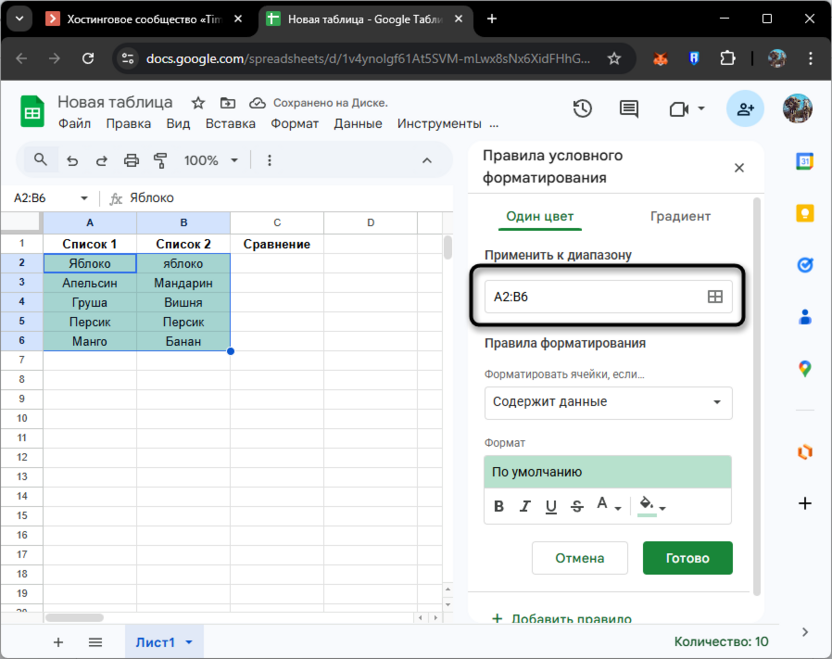Image resolution: width=832 pixels, height=659 pixels.
Task: Toggle italic formatting for the rule
Action: tap(525, 506)
